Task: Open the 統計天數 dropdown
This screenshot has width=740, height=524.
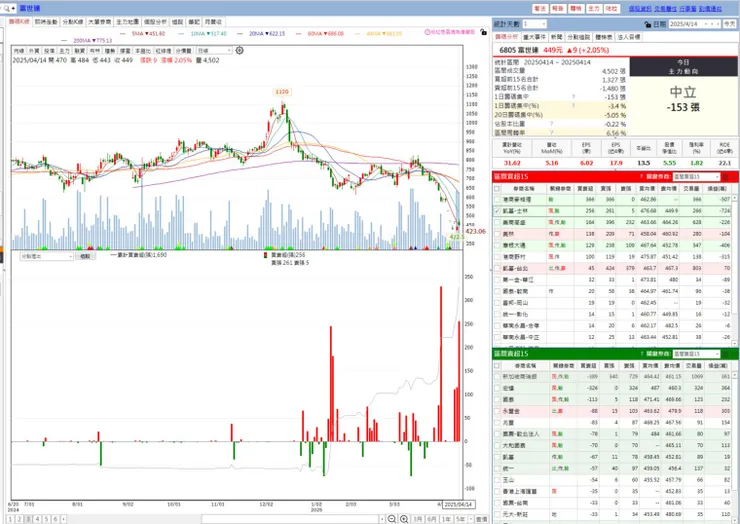Action: [x=534, y=24]
